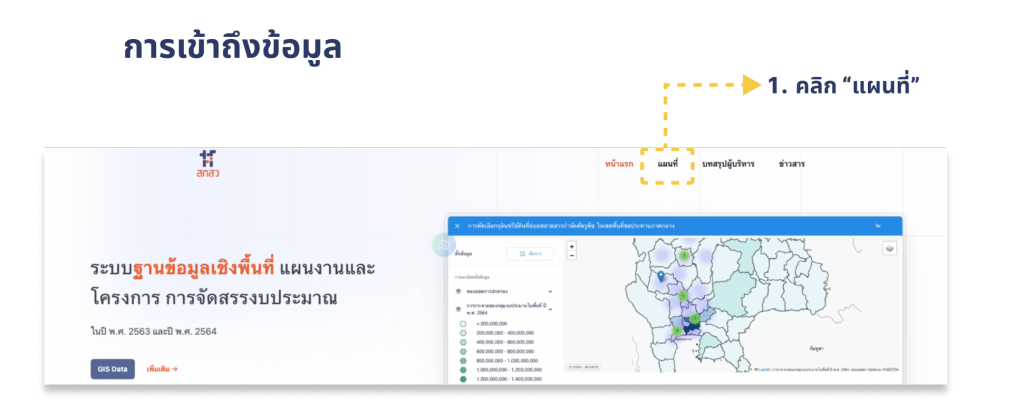
Task: Expand the first layer group chevron in sidebar
Action: (x=550, y=291)
